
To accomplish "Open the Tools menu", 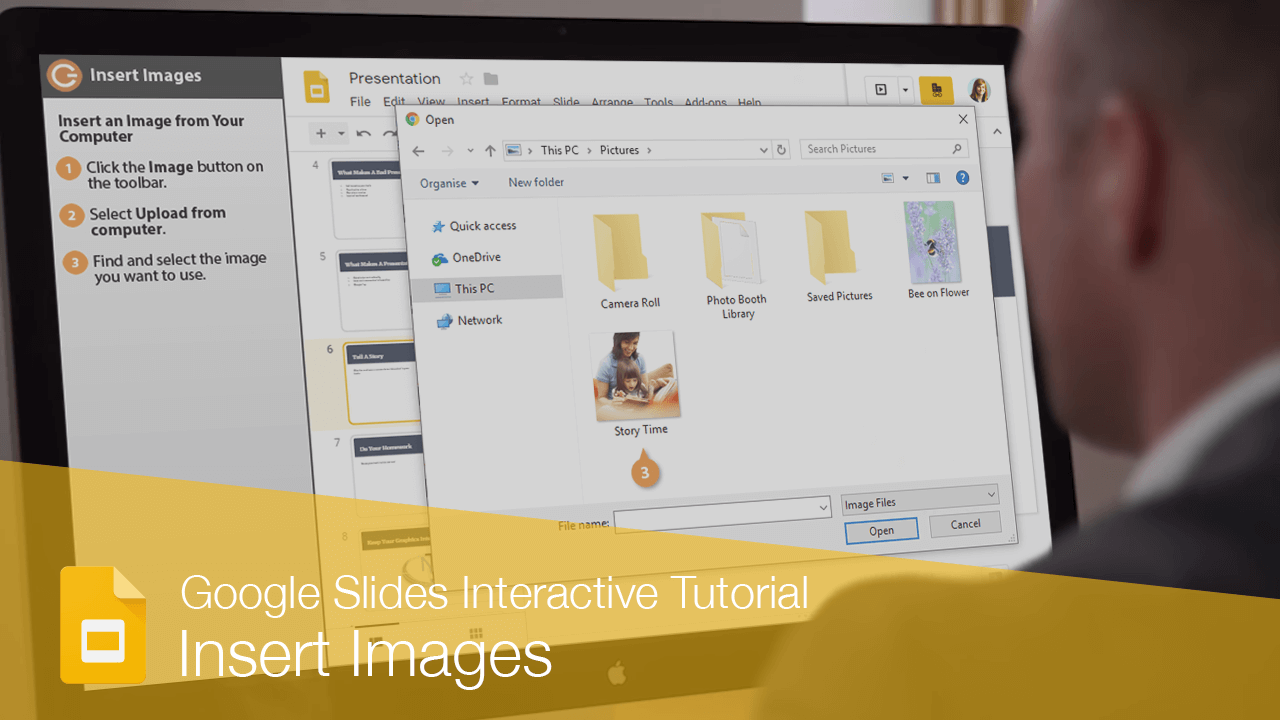I will (x=658, y=101).
